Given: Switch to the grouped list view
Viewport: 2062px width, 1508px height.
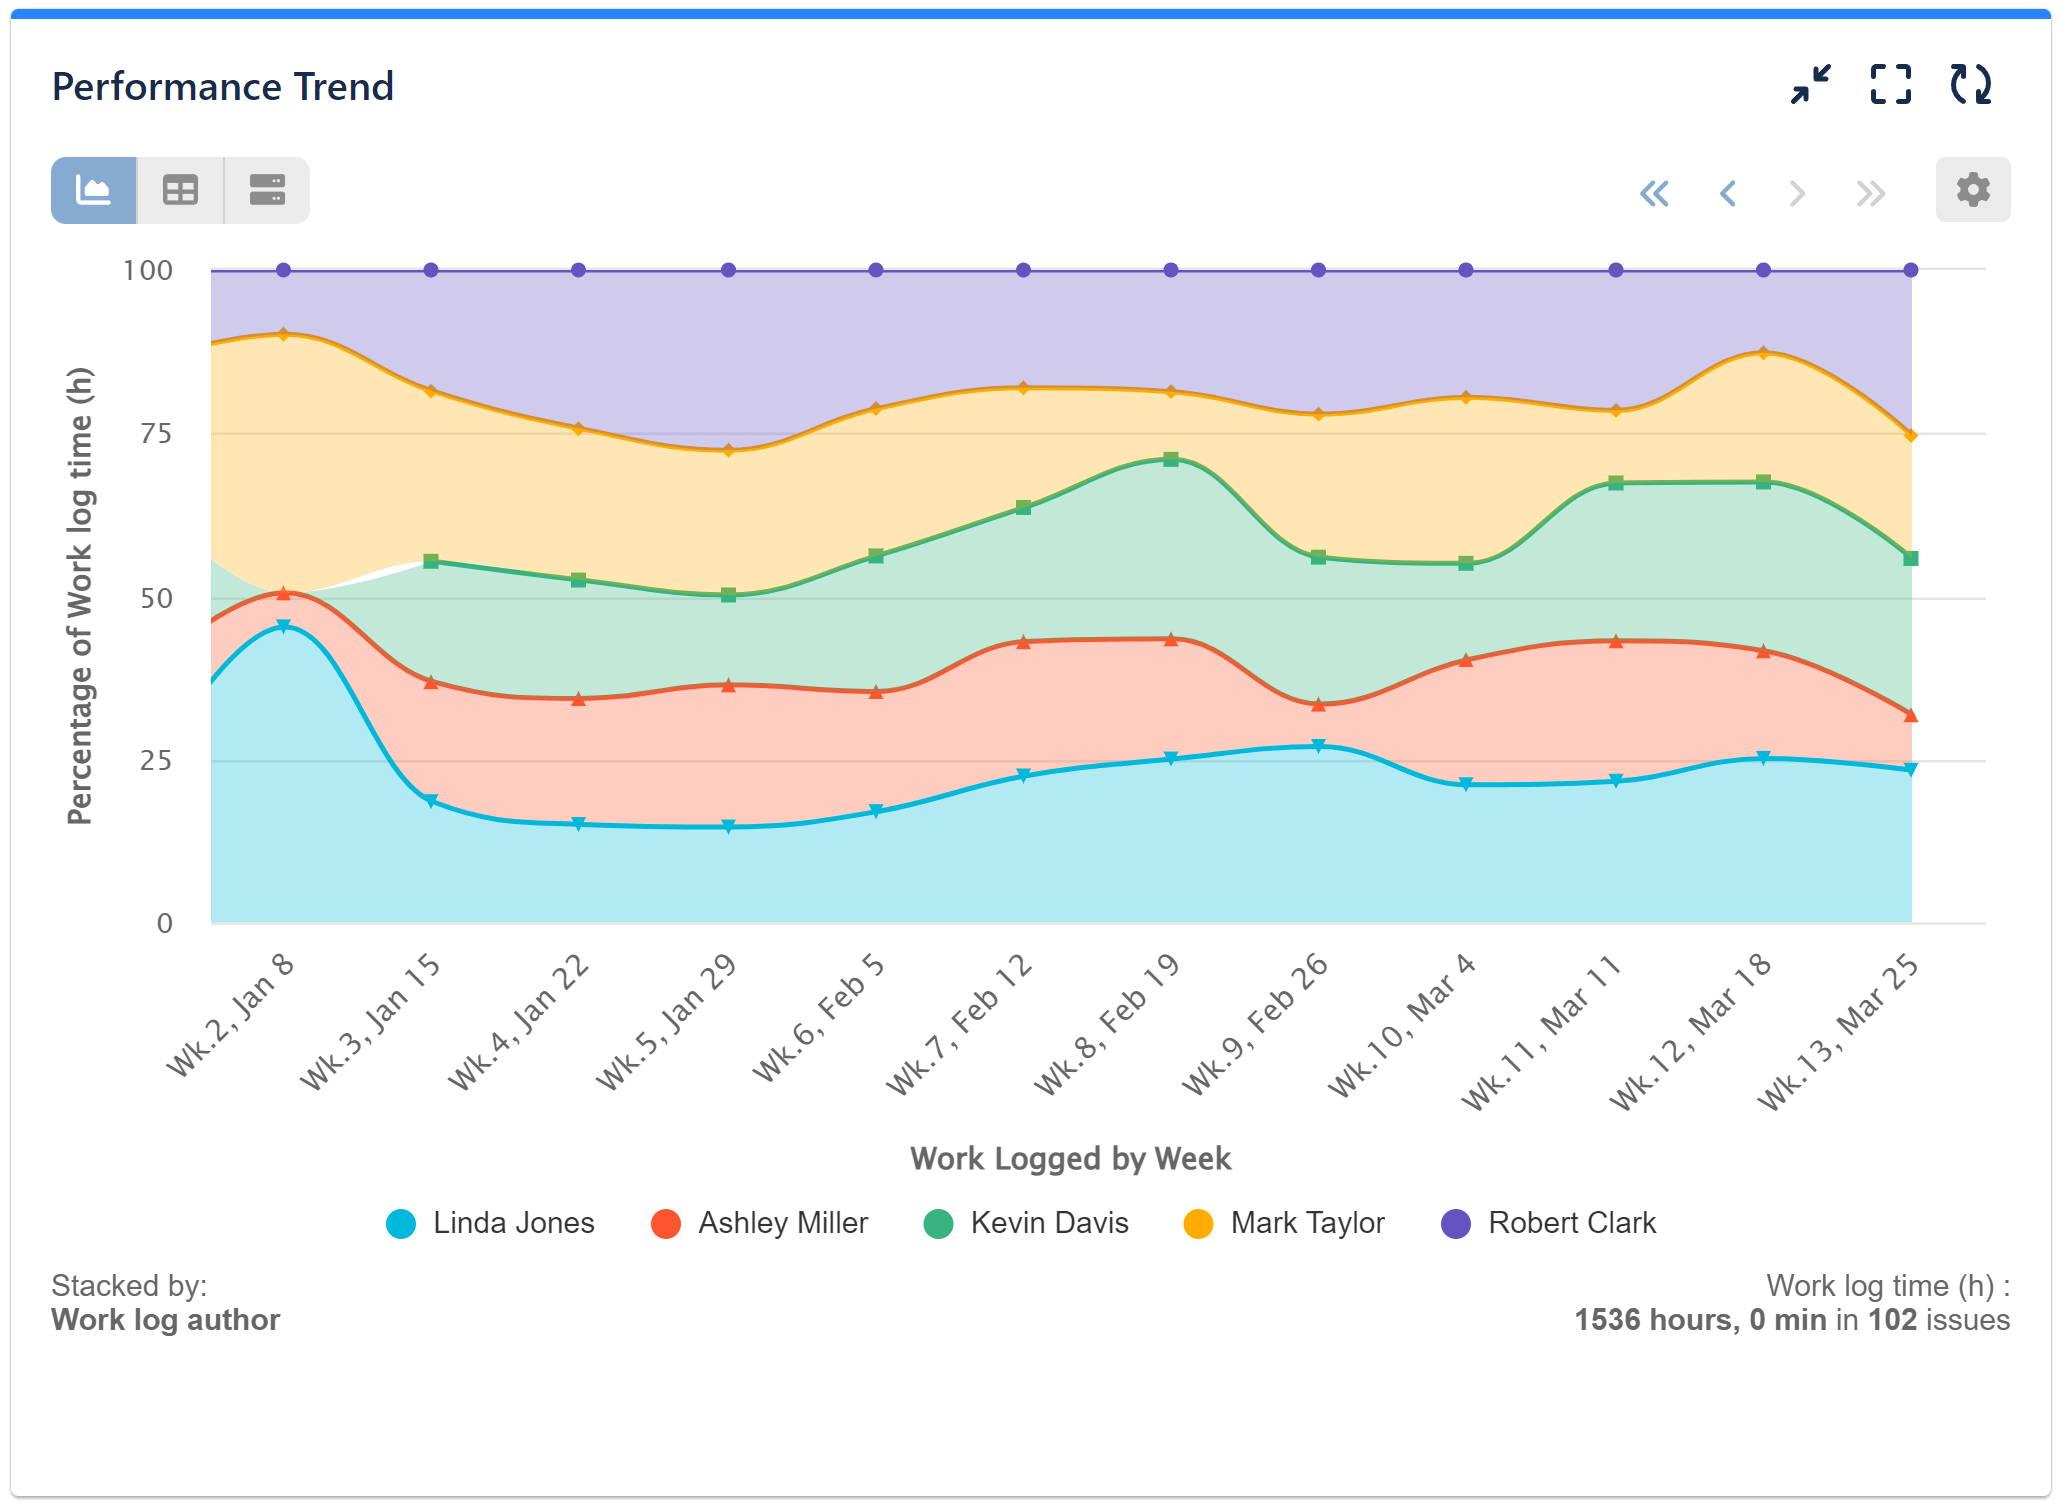Looking at the screenshot, I should (x=265, y=189).
